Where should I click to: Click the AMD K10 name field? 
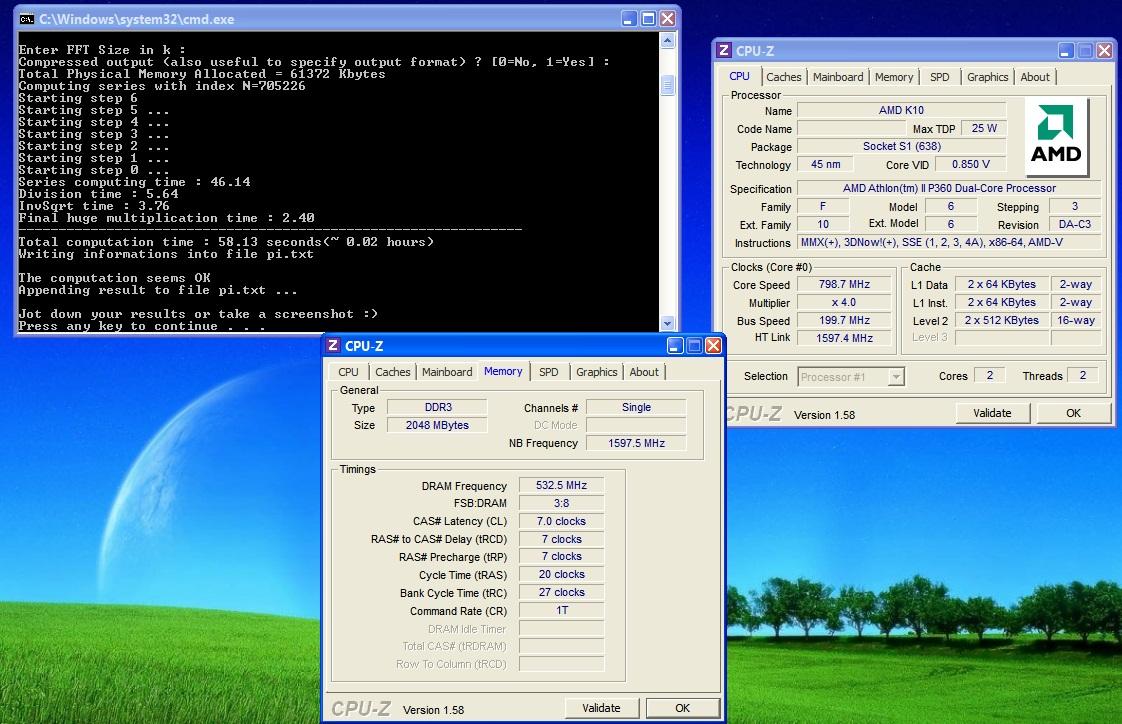[902, 110]
